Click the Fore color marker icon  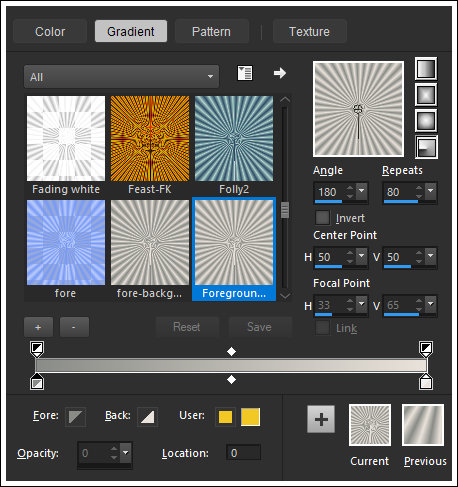[76, 417]
